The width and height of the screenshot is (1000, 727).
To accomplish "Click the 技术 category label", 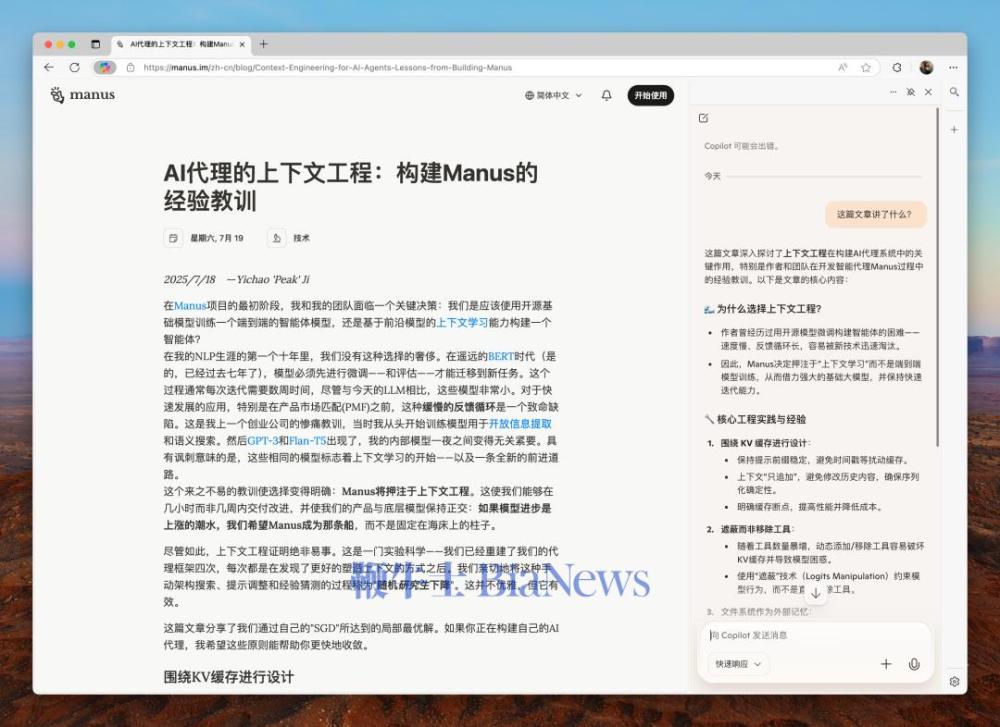I will pyautogui.click(x=302, y=238).
